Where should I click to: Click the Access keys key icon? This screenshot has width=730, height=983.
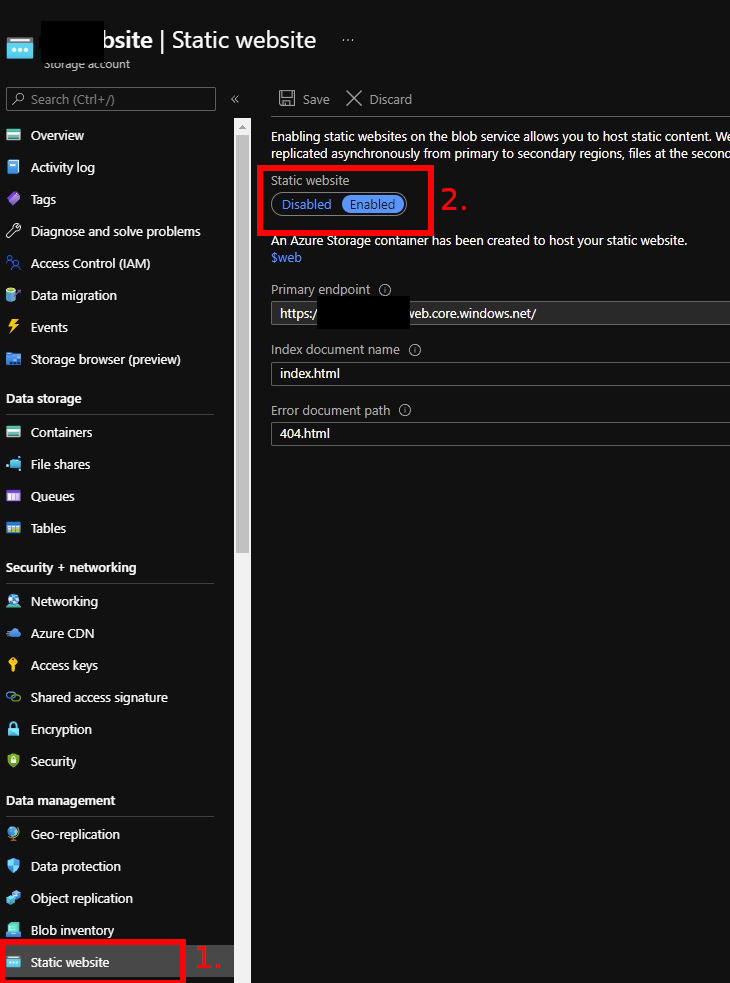point(13,665)
